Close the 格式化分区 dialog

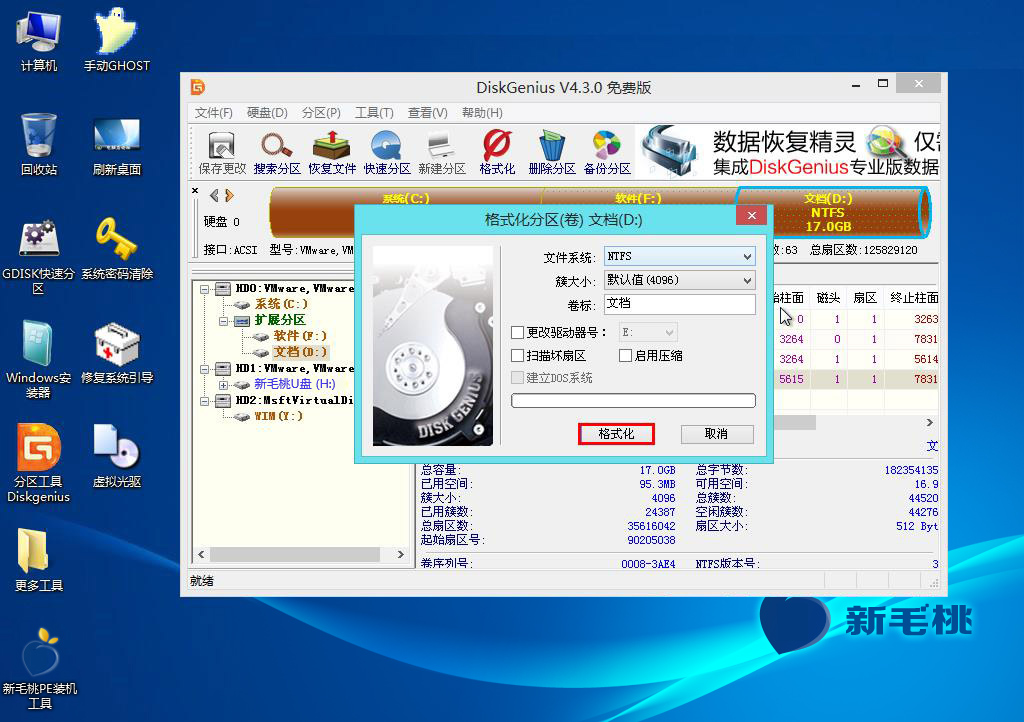(752, 215)
